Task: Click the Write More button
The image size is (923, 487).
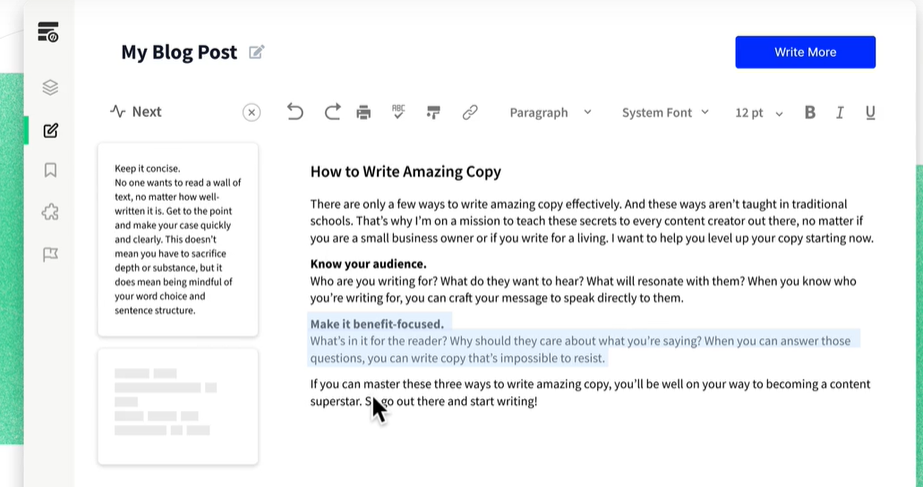Action: click(x=805, y=52)
